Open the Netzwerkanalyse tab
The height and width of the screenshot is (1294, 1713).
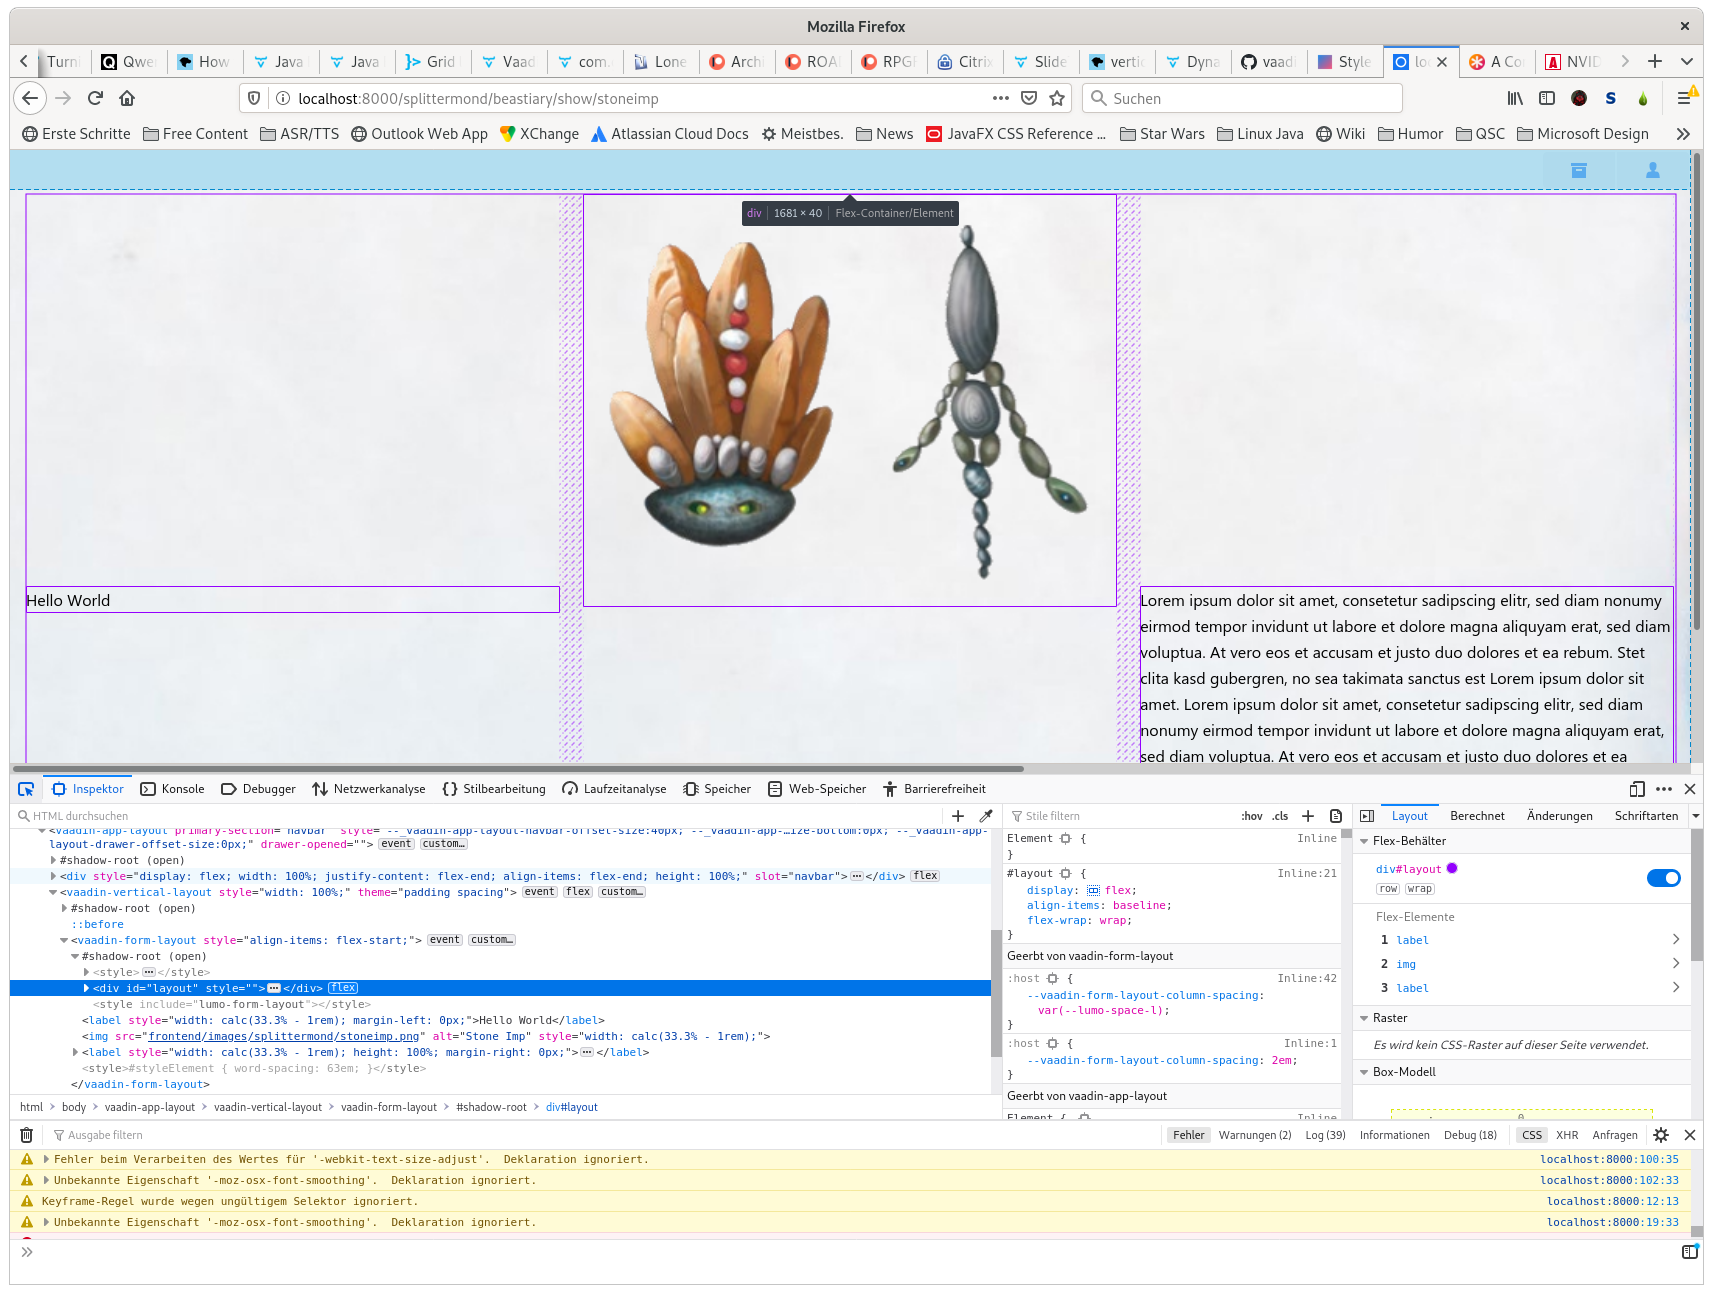[x=368, y=789]
